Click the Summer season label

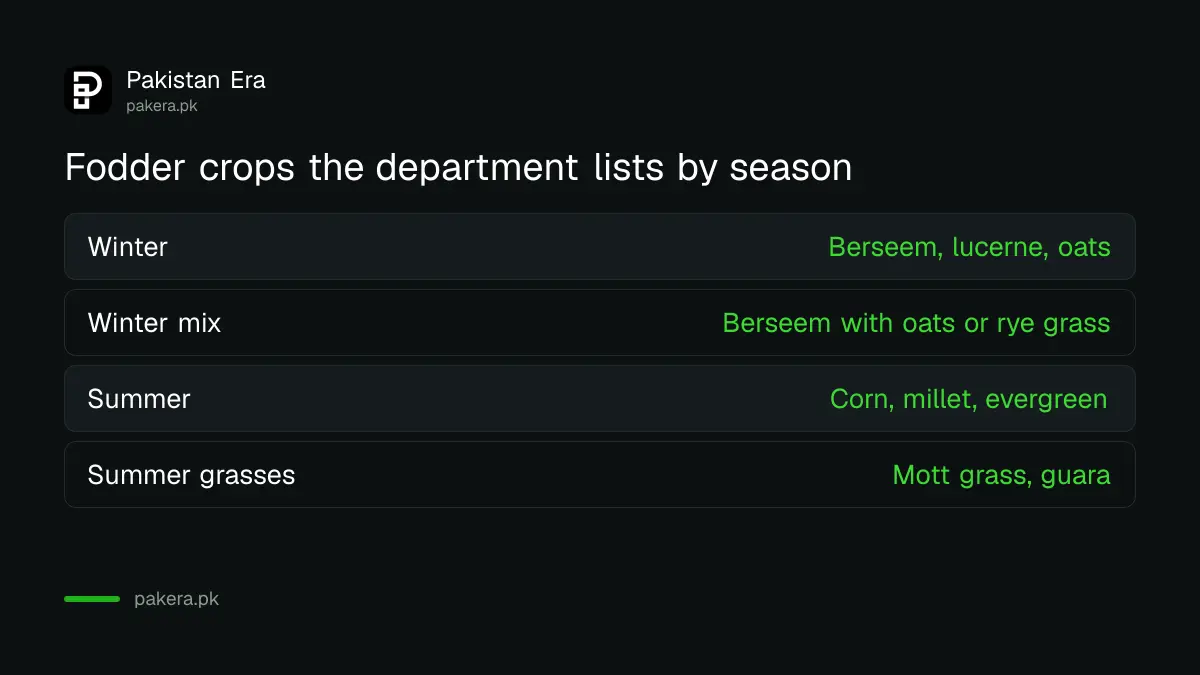coord(139,399)
